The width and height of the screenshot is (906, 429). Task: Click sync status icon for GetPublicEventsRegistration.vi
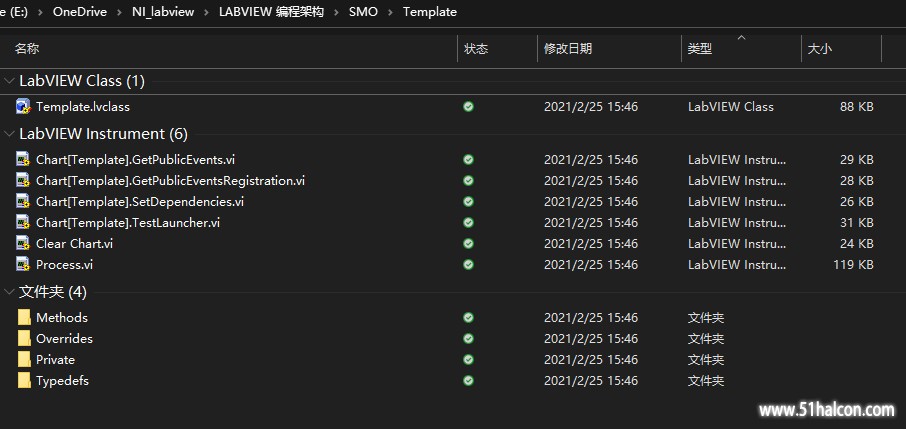click(469, 180)
